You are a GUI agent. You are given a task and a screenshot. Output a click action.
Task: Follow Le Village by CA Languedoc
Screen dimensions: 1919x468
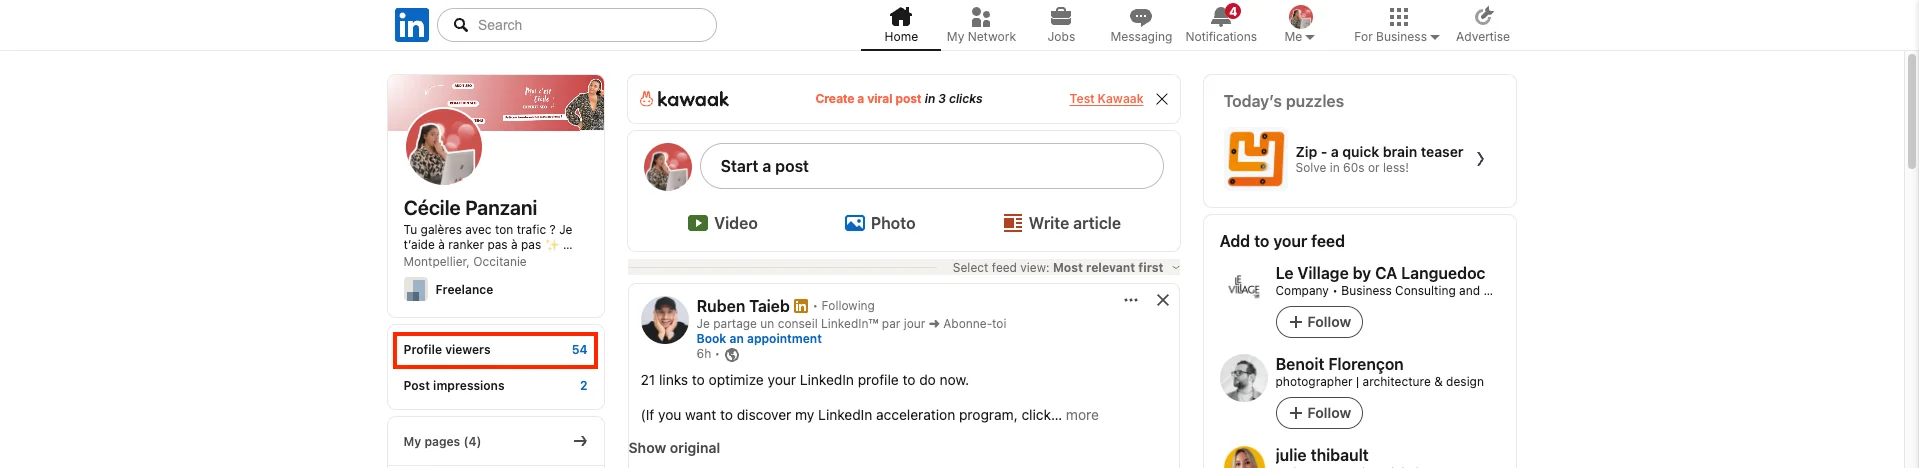[1319, 322]
